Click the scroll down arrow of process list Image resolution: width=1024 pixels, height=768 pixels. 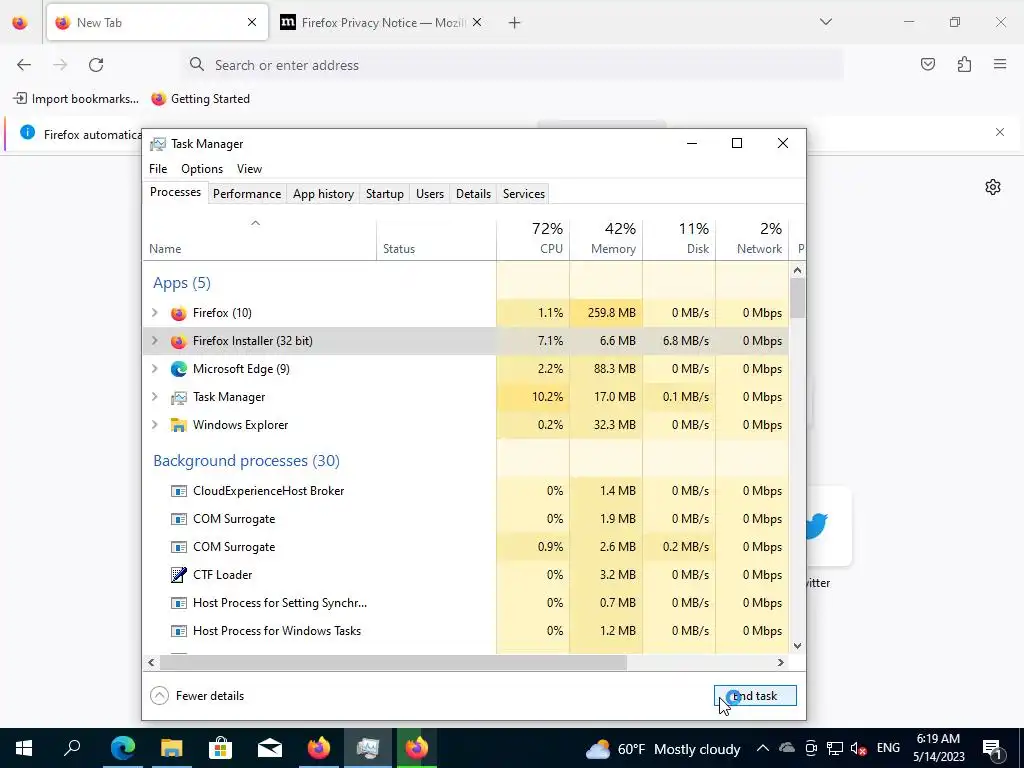coord(797,646)
